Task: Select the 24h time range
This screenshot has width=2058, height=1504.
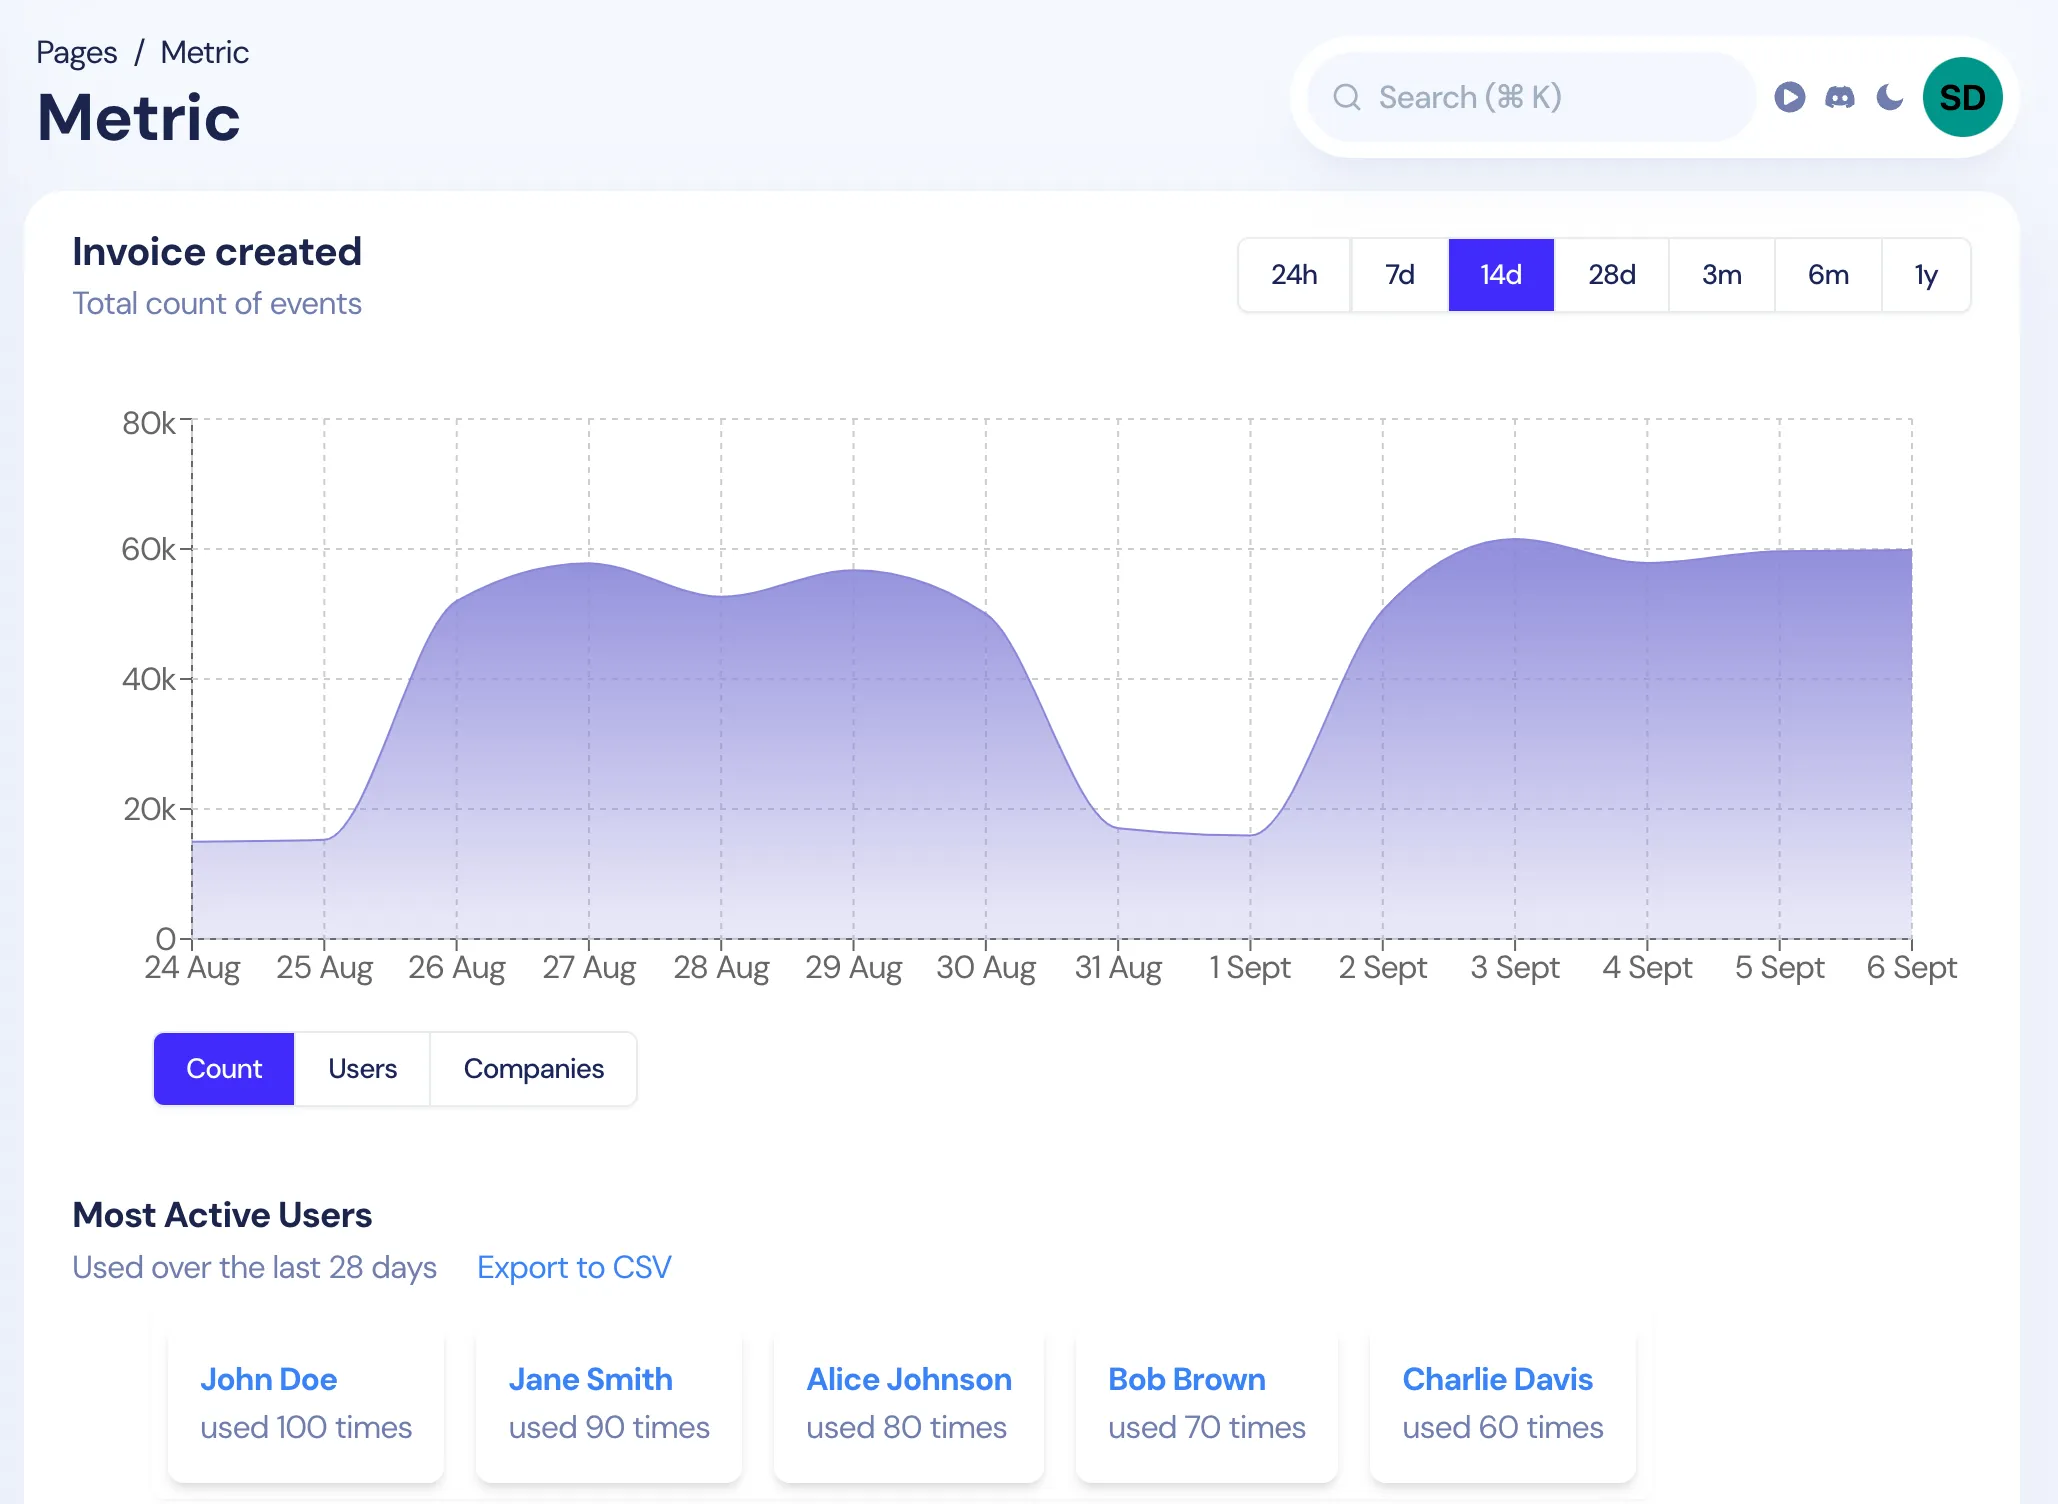Action: coord(1294,274)
